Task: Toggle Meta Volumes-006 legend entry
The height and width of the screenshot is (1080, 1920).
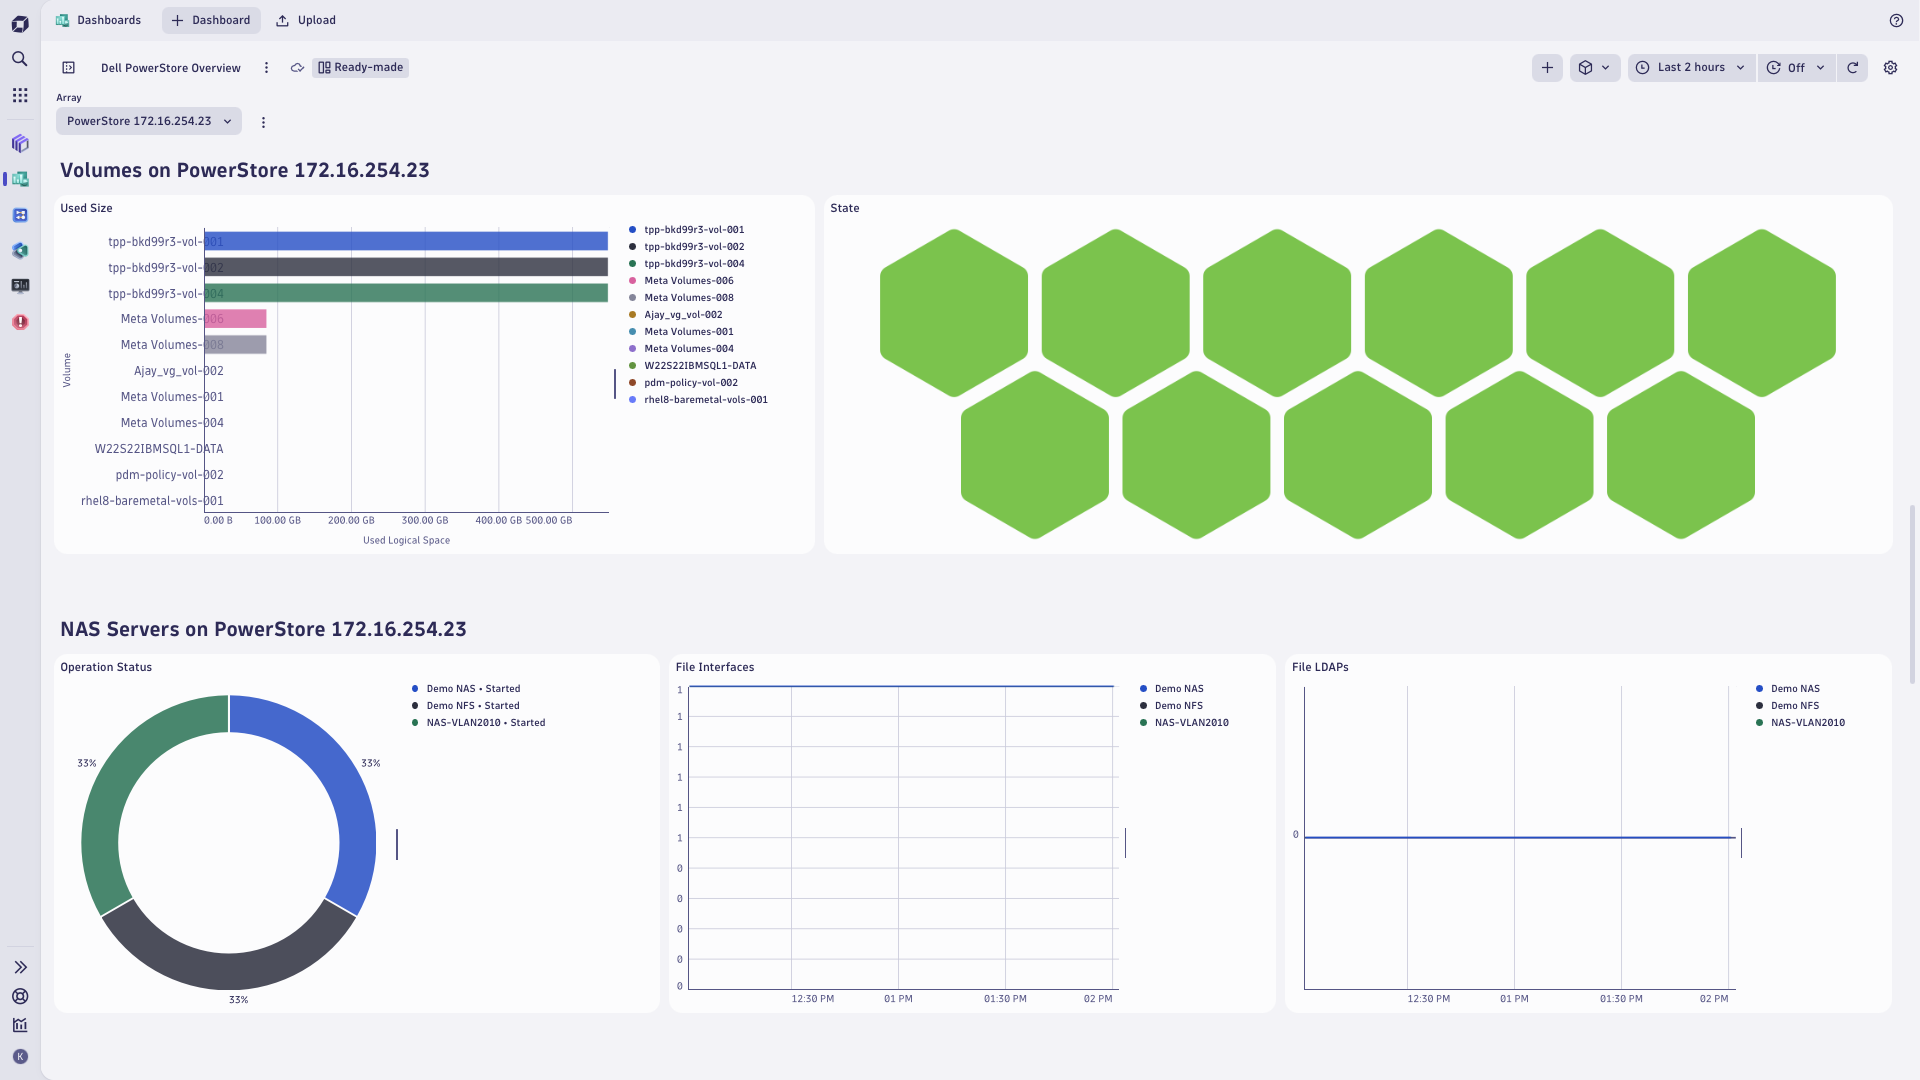Action: click(x=681, y=281)
